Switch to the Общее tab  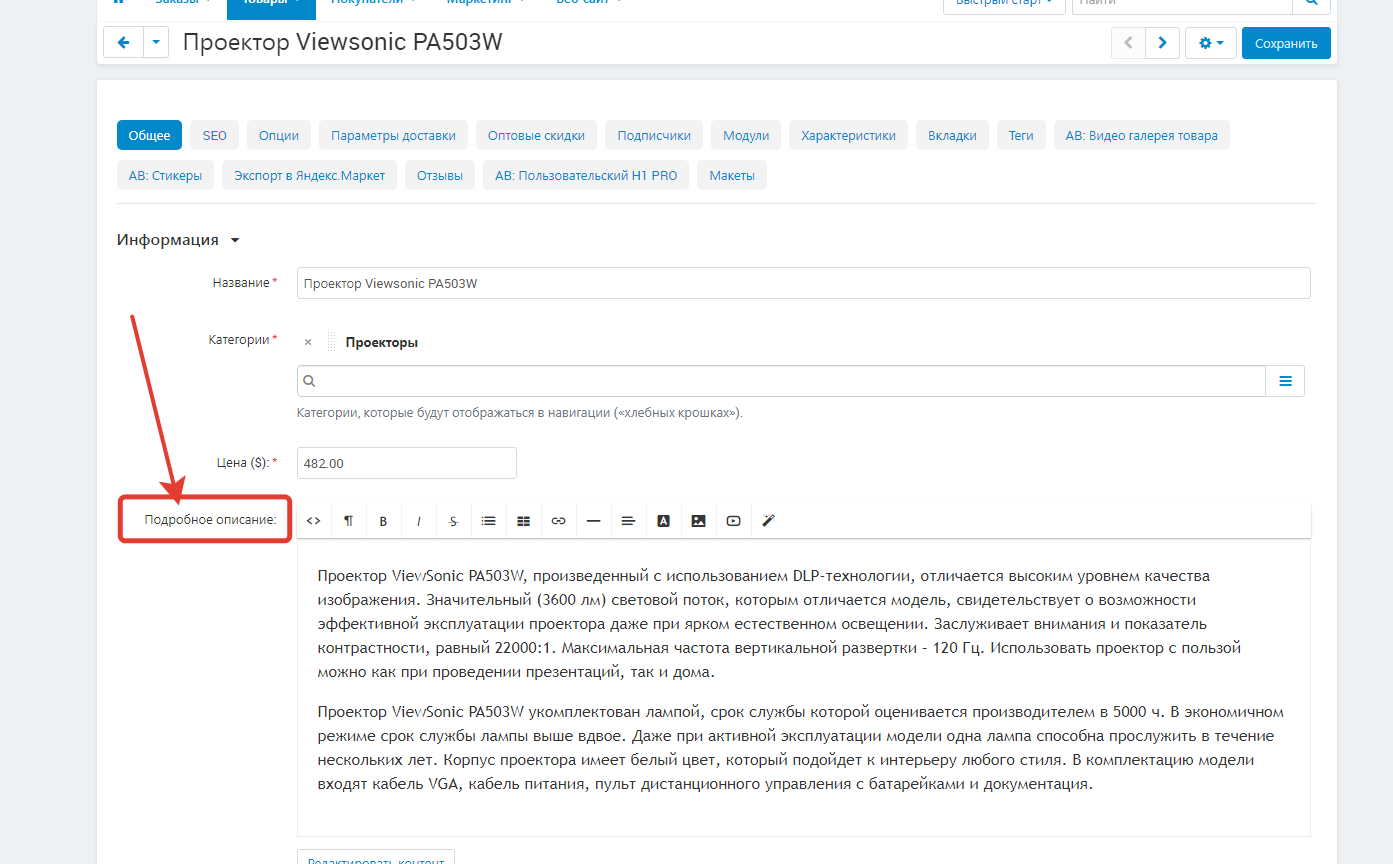[149, 135]
